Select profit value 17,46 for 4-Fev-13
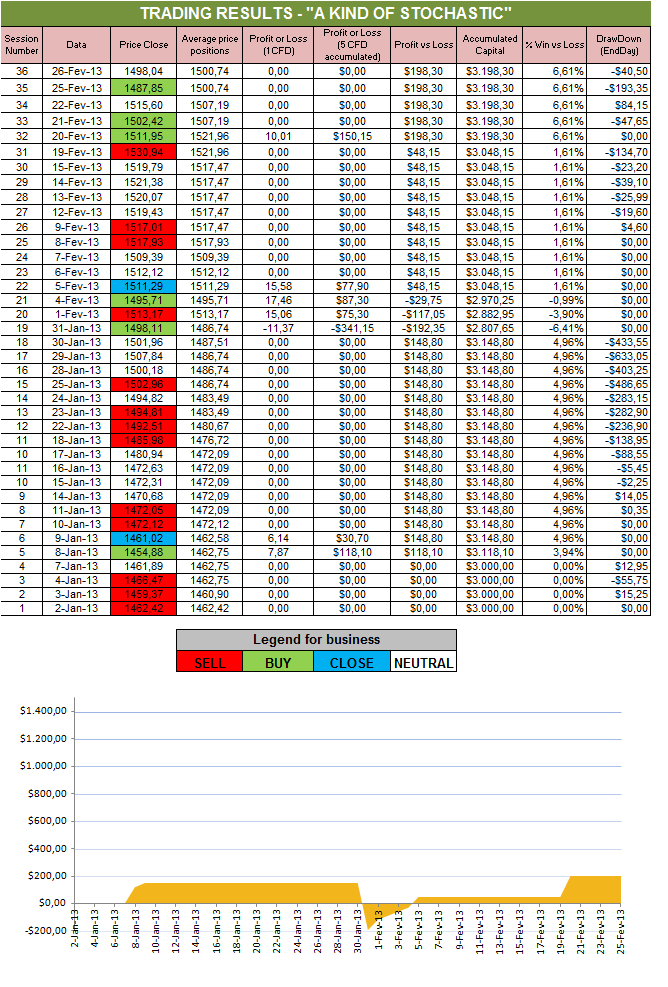The height and width of the screenshot is (987, 668). (x=278, y=300)
